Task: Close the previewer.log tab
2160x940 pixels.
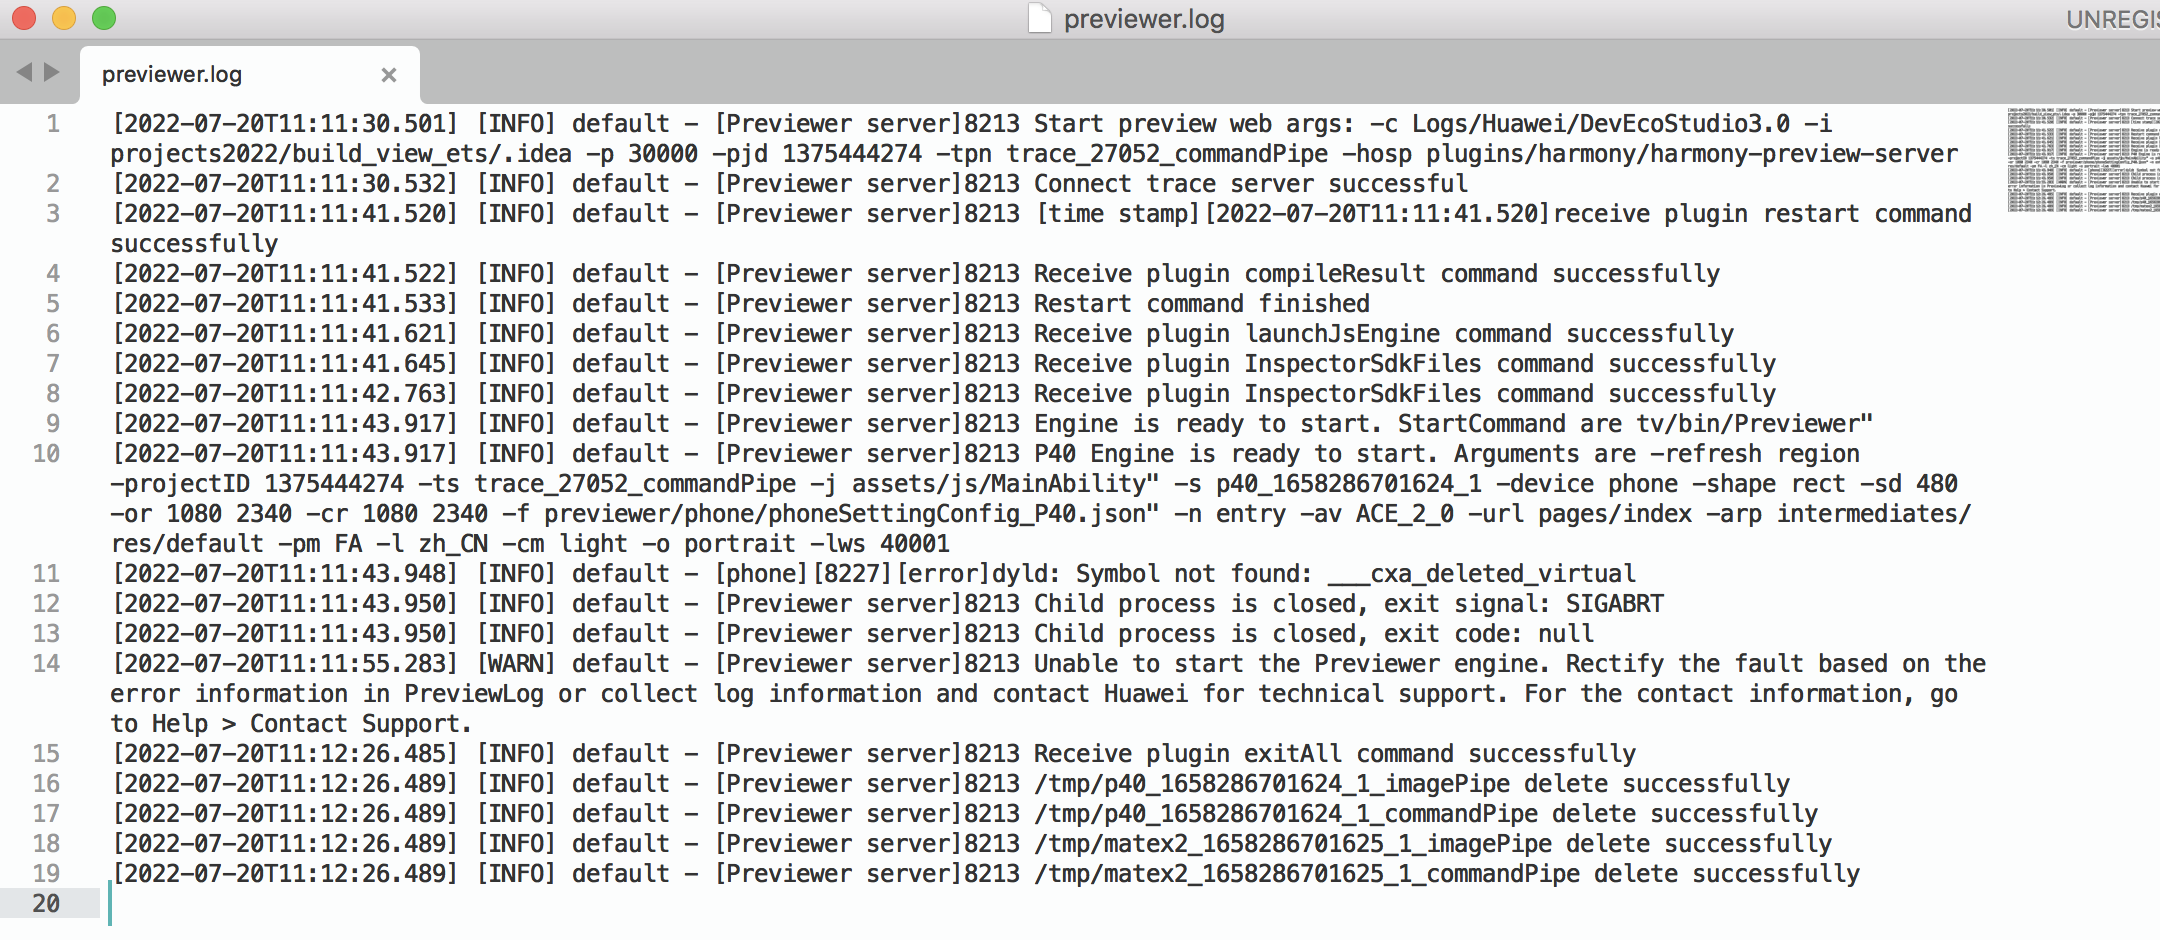Action: pos(389,75)
